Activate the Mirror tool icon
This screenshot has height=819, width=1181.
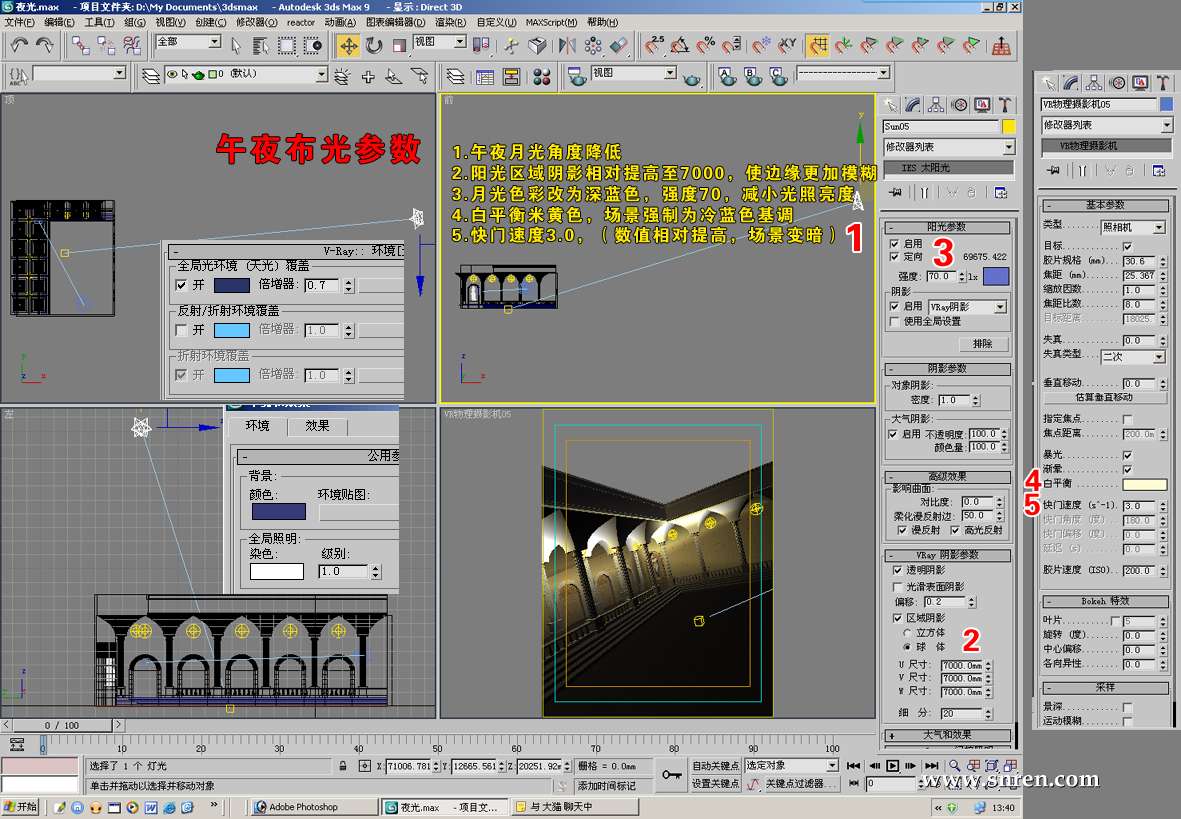568,45
